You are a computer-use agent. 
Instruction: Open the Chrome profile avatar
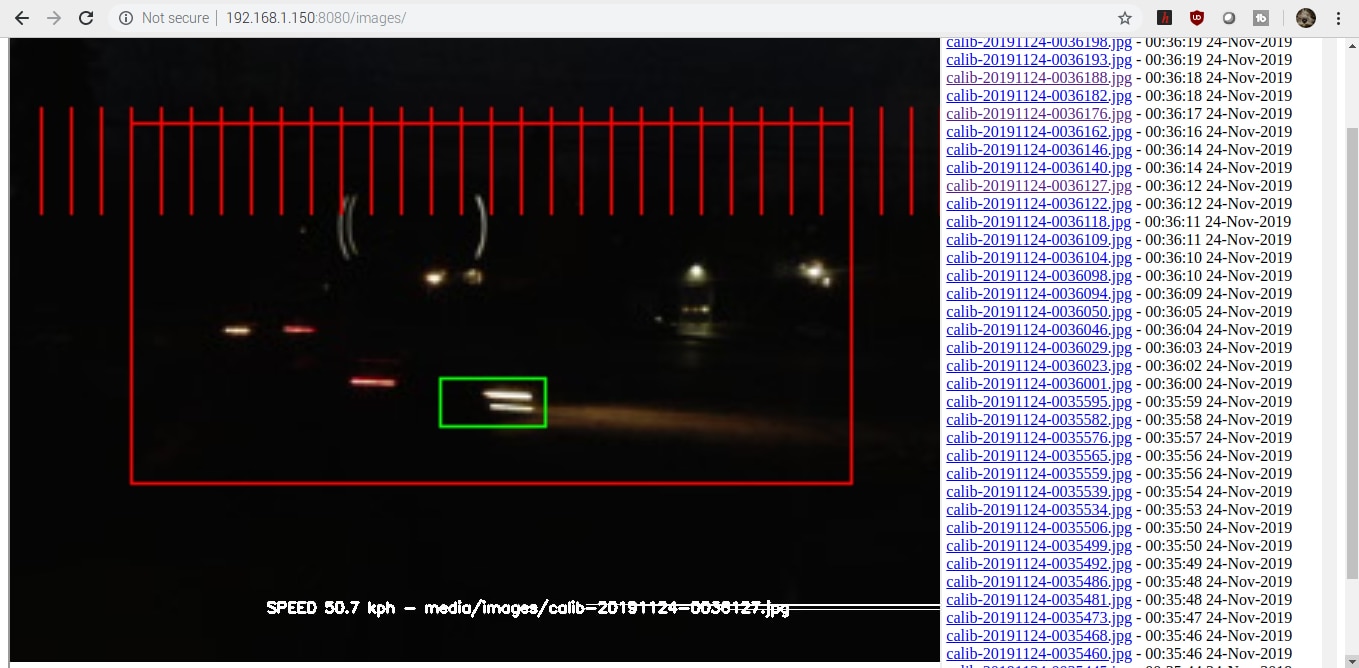pyautogui.click(x=1305, y=18)
